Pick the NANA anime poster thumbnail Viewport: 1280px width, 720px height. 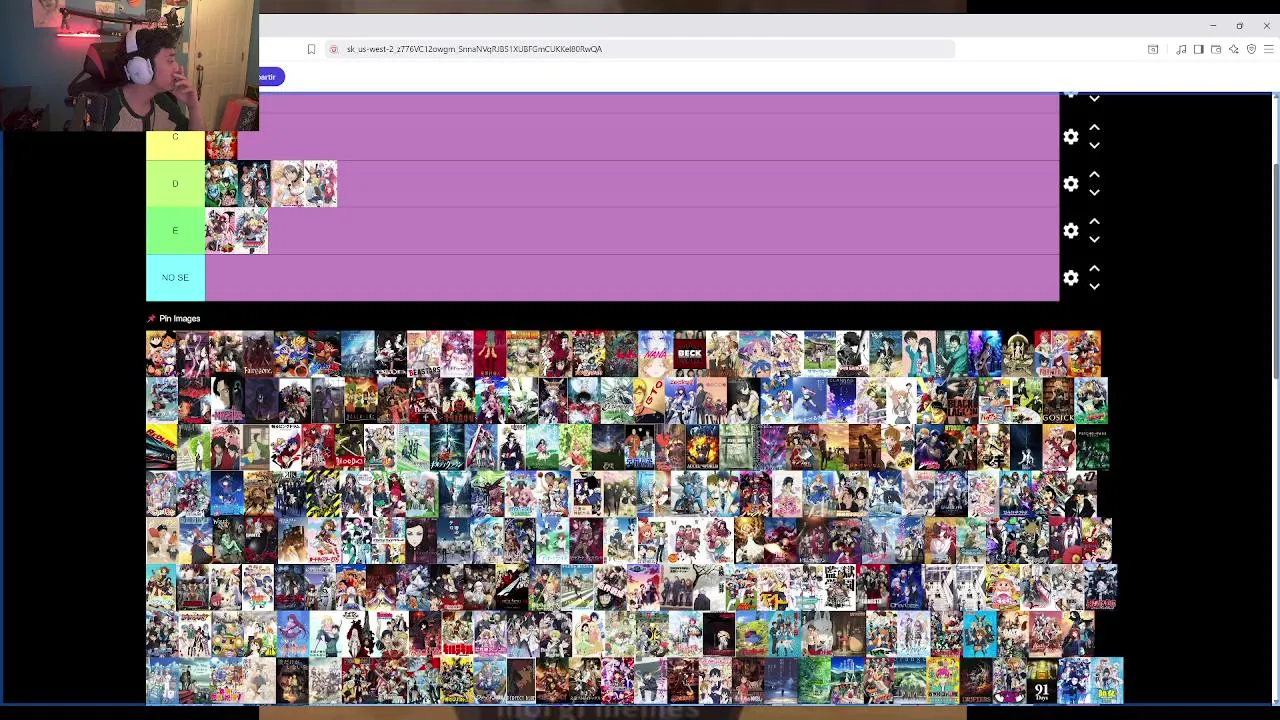(656, 353)
